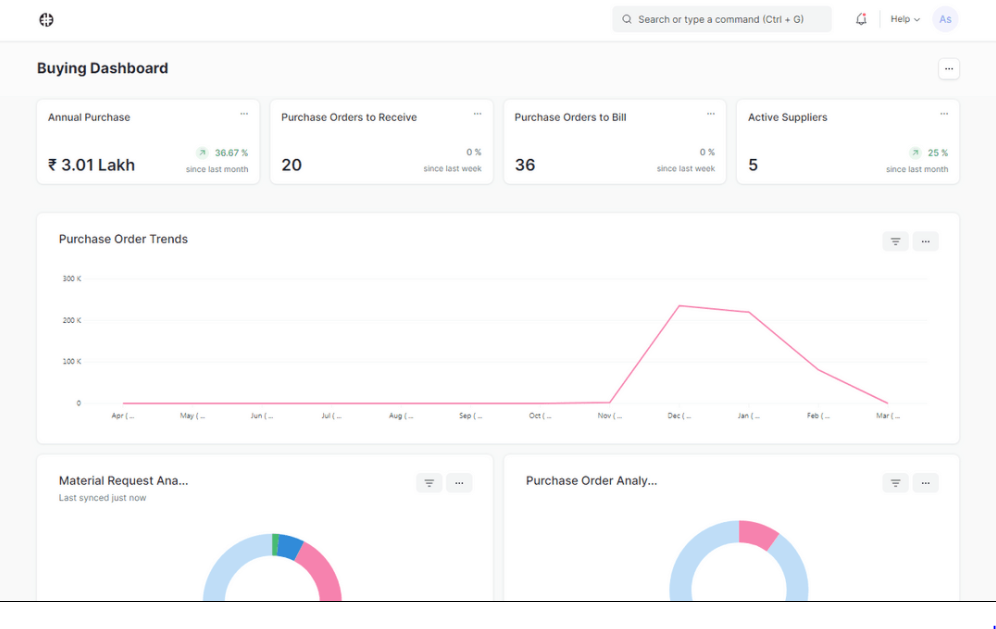This screenshot has height=629, width=996.
Task: Click the Dec data point on trend line
Action: point(679,306)
